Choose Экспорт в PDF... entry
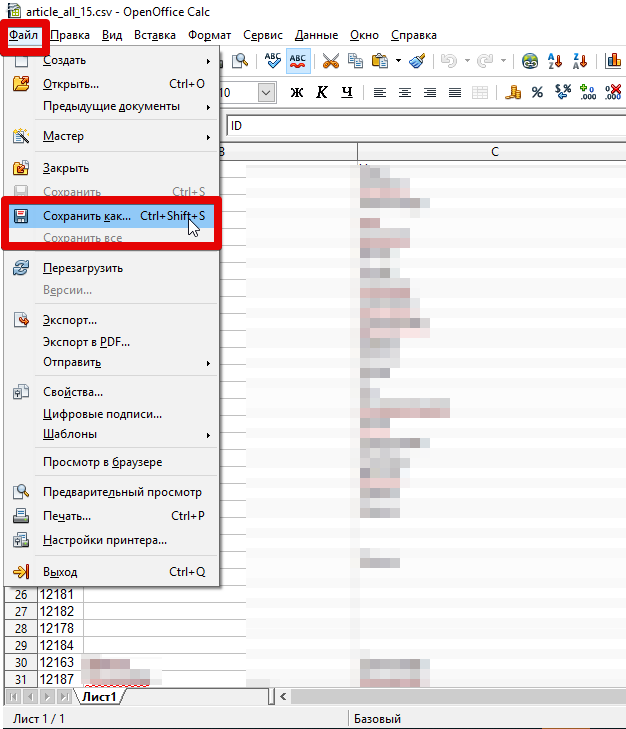The image size is (626, 729). (x=112, y=342)
